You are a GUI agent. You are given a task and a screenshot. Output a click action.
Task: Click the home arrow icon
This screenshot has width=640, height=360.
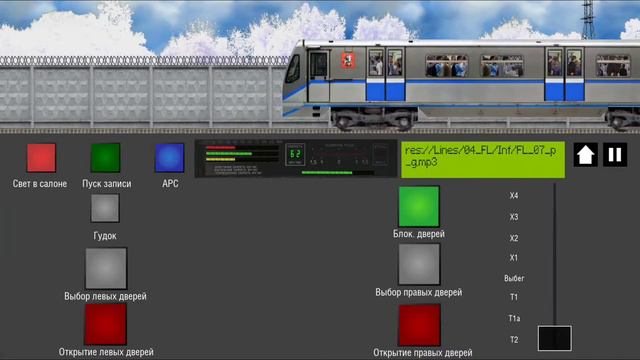(x=586, y=155)
